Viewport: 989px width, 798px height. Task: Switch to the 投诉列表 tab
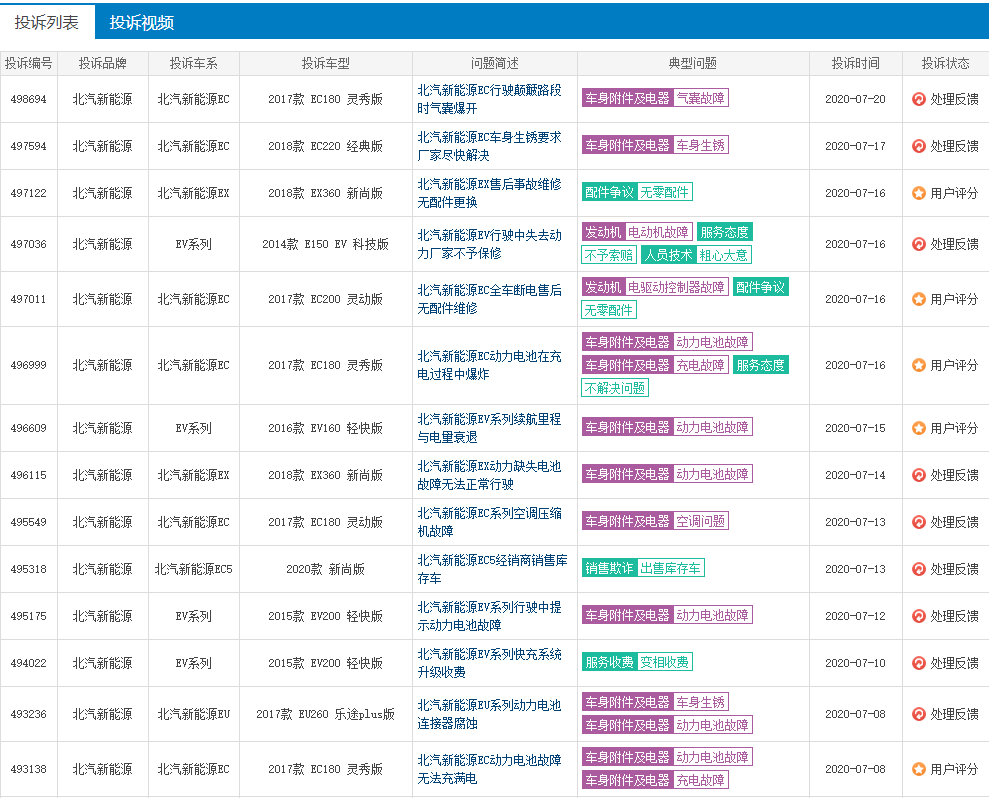(47, 22)
